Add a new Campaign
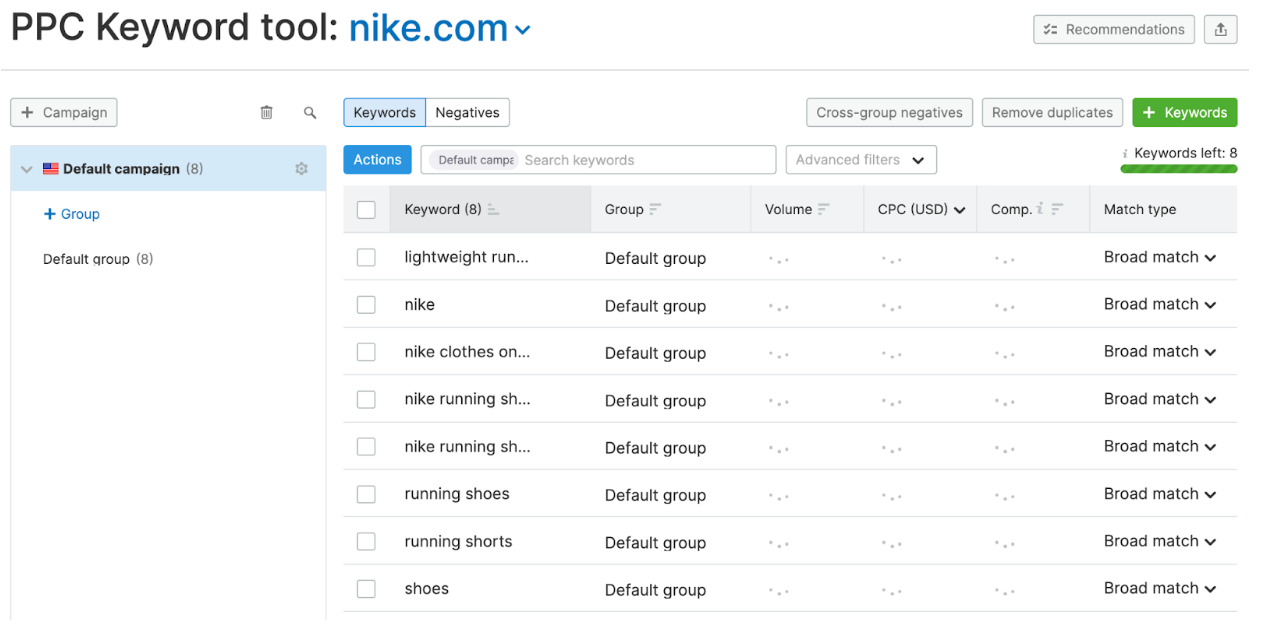This screenshot has height=642, width=1274. [x=64, y=112]
